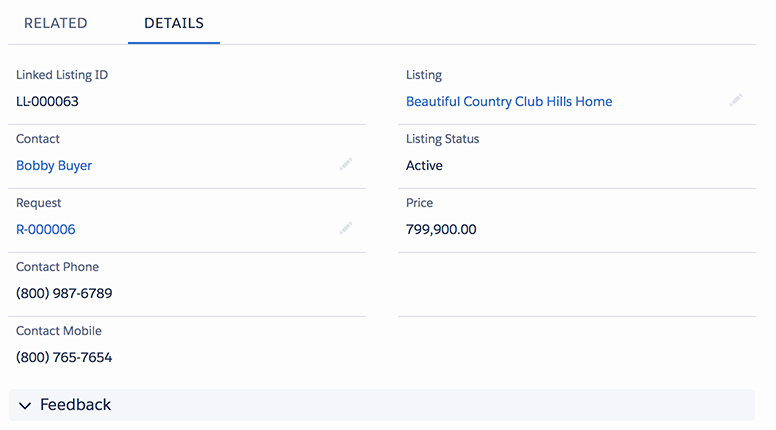
Task: Click the Contact Mobile field label
Action: [x=58, y=331]
